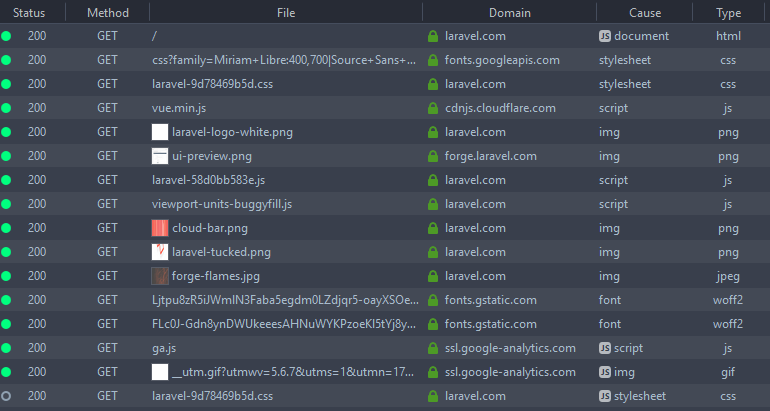Click the woff2 type on Ljtpu8zR5iJWmlN3 row
Image resolution: width=770 pixels, height=411 pixels.
pyautogui.click(x=728, y=300)
